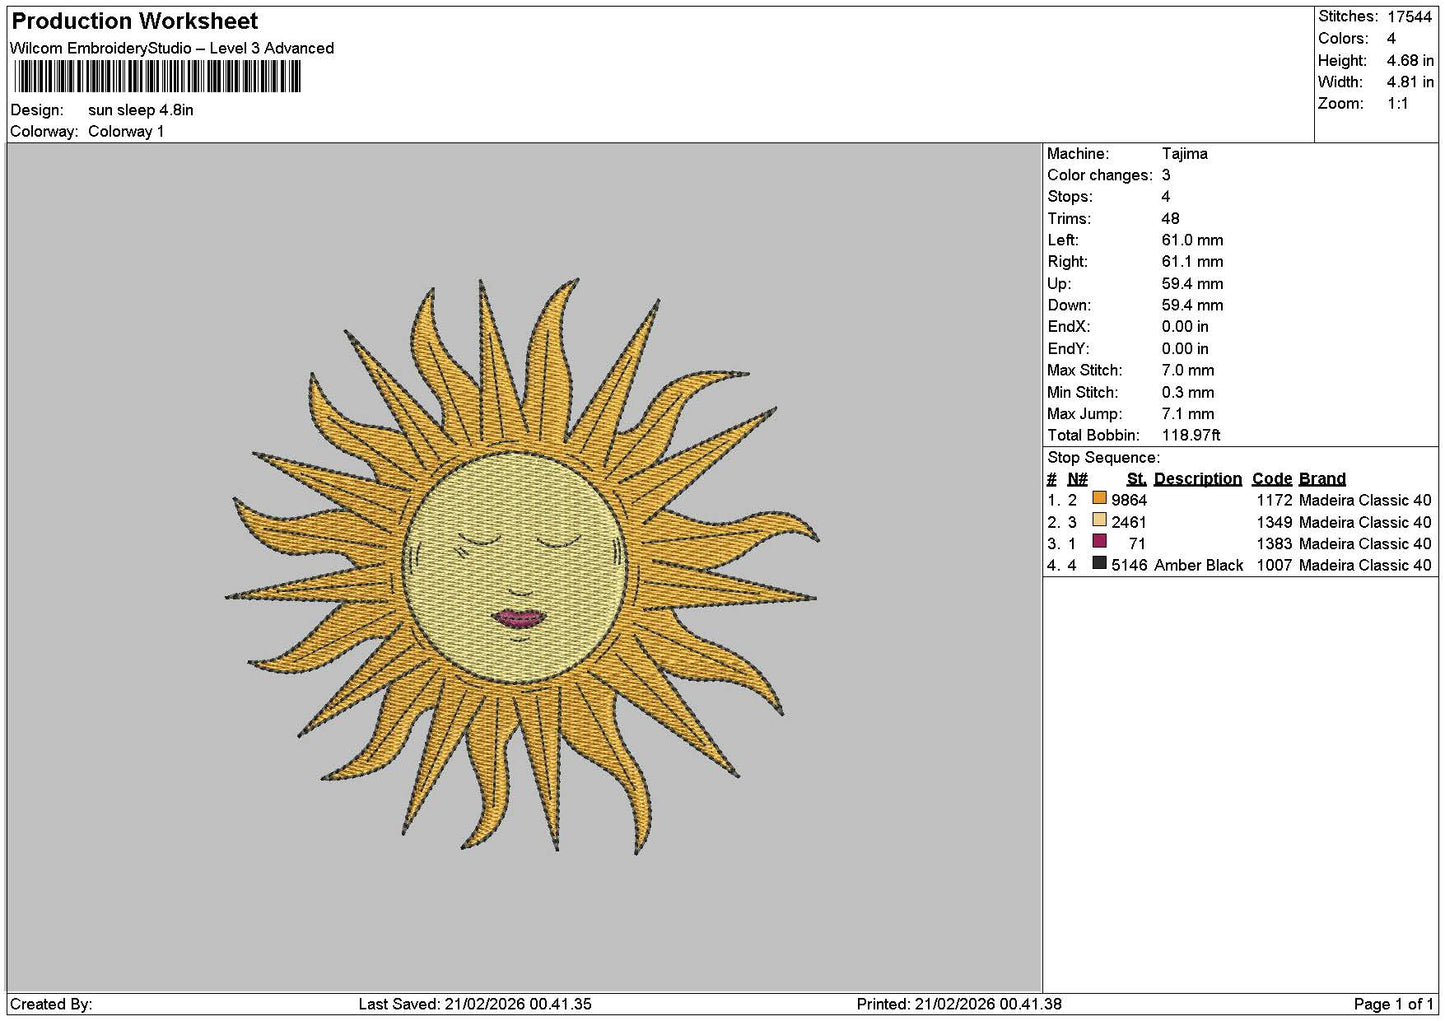Click the sleeping sun embroidery design preview
This screenshot has height=1021, width=1445.
522,567
